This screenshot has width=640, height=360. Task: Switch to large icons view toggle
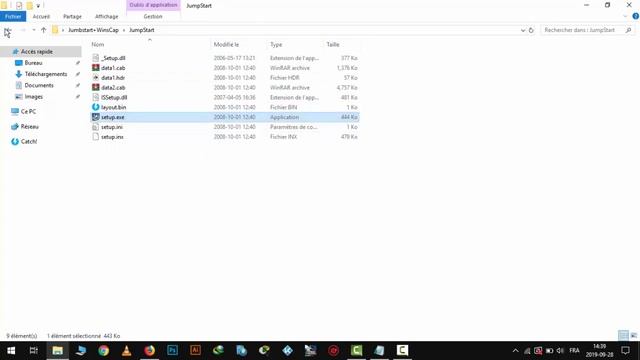click(x=633, y=336)
